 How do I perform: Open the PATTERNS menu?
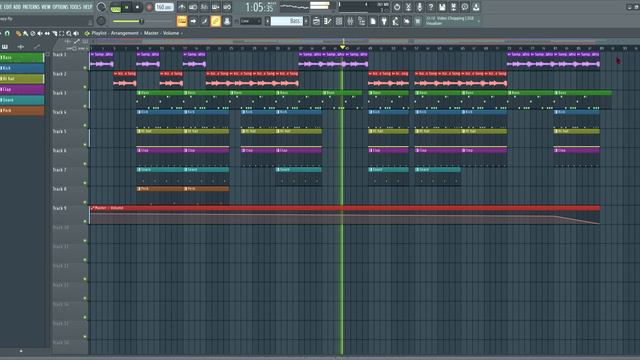tap(31, 7)
